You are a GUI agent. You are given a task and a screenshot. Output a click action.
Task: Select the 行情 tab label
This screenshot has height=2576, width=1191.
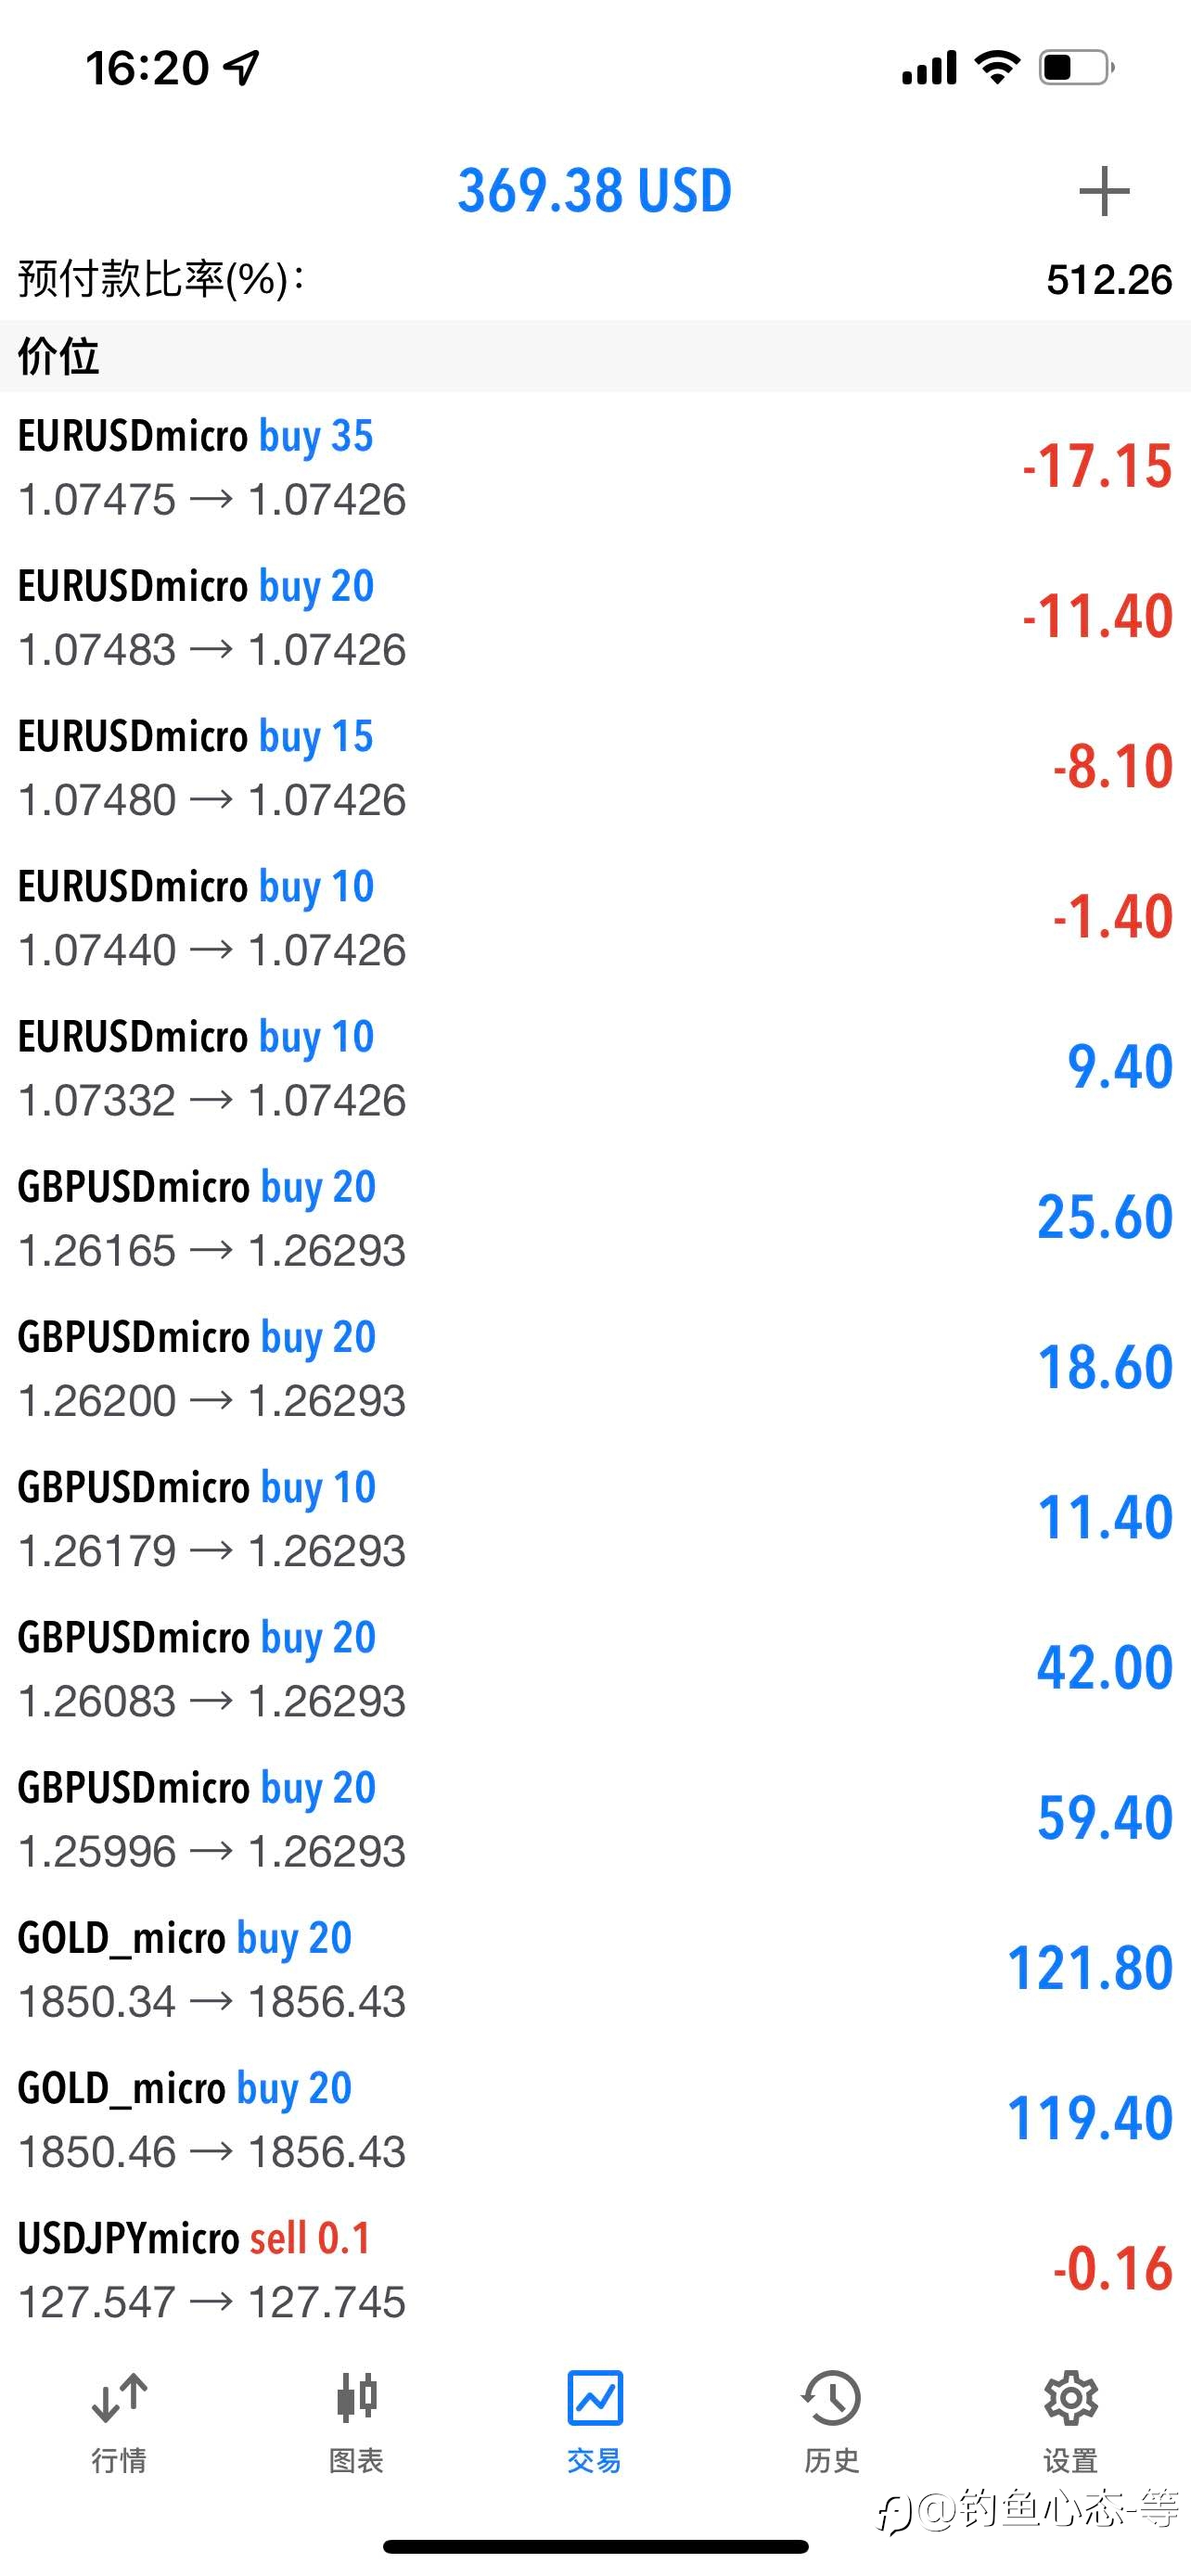point(119,2459)
